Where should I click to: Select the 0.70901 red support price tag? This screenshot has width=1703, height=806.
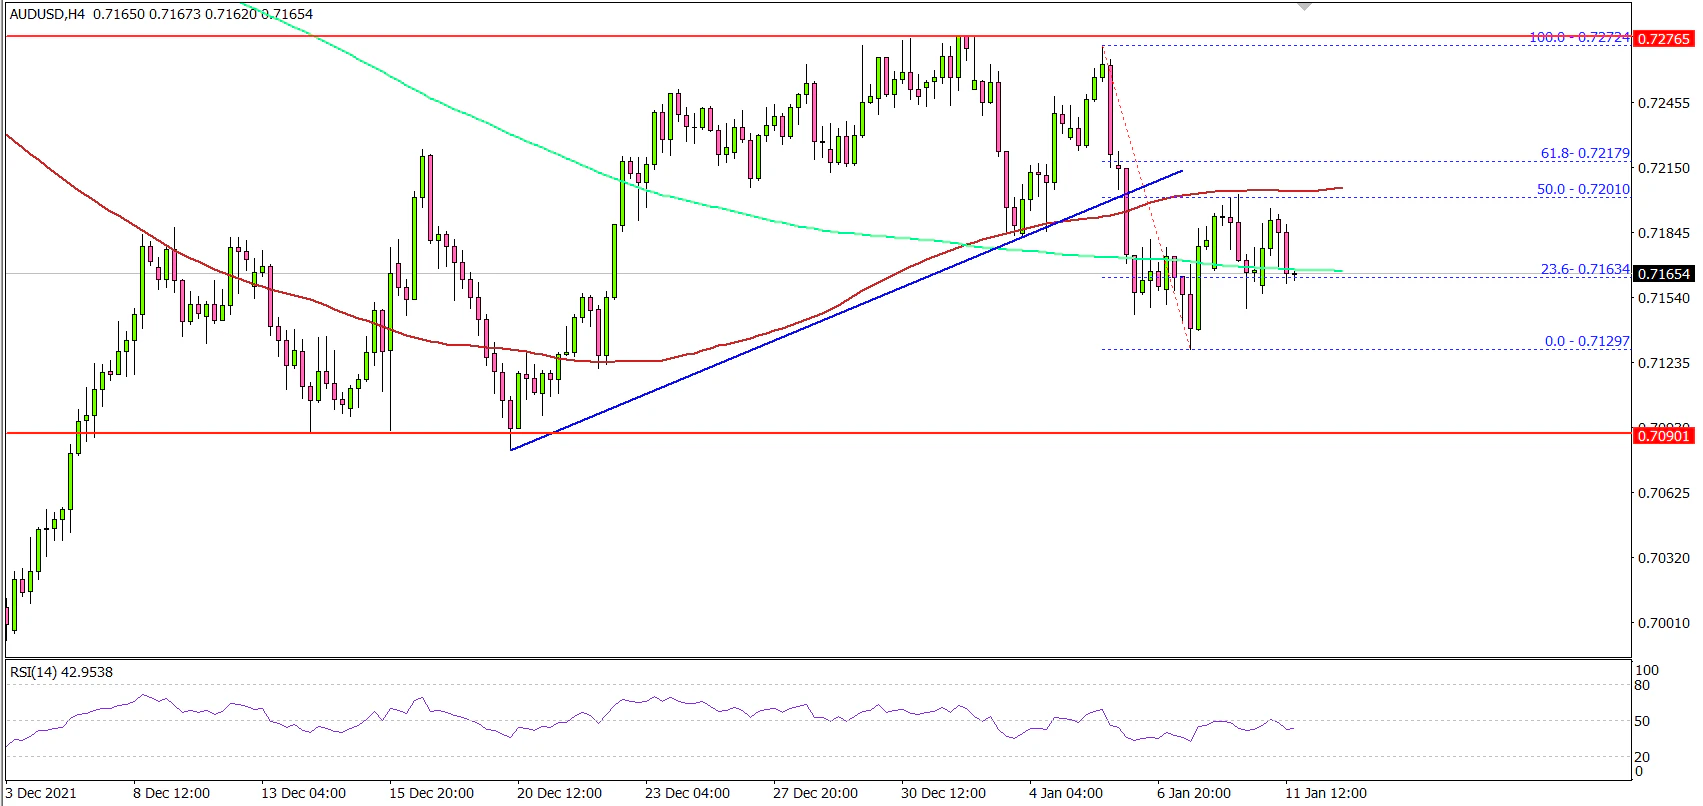tap(1665, 435)
